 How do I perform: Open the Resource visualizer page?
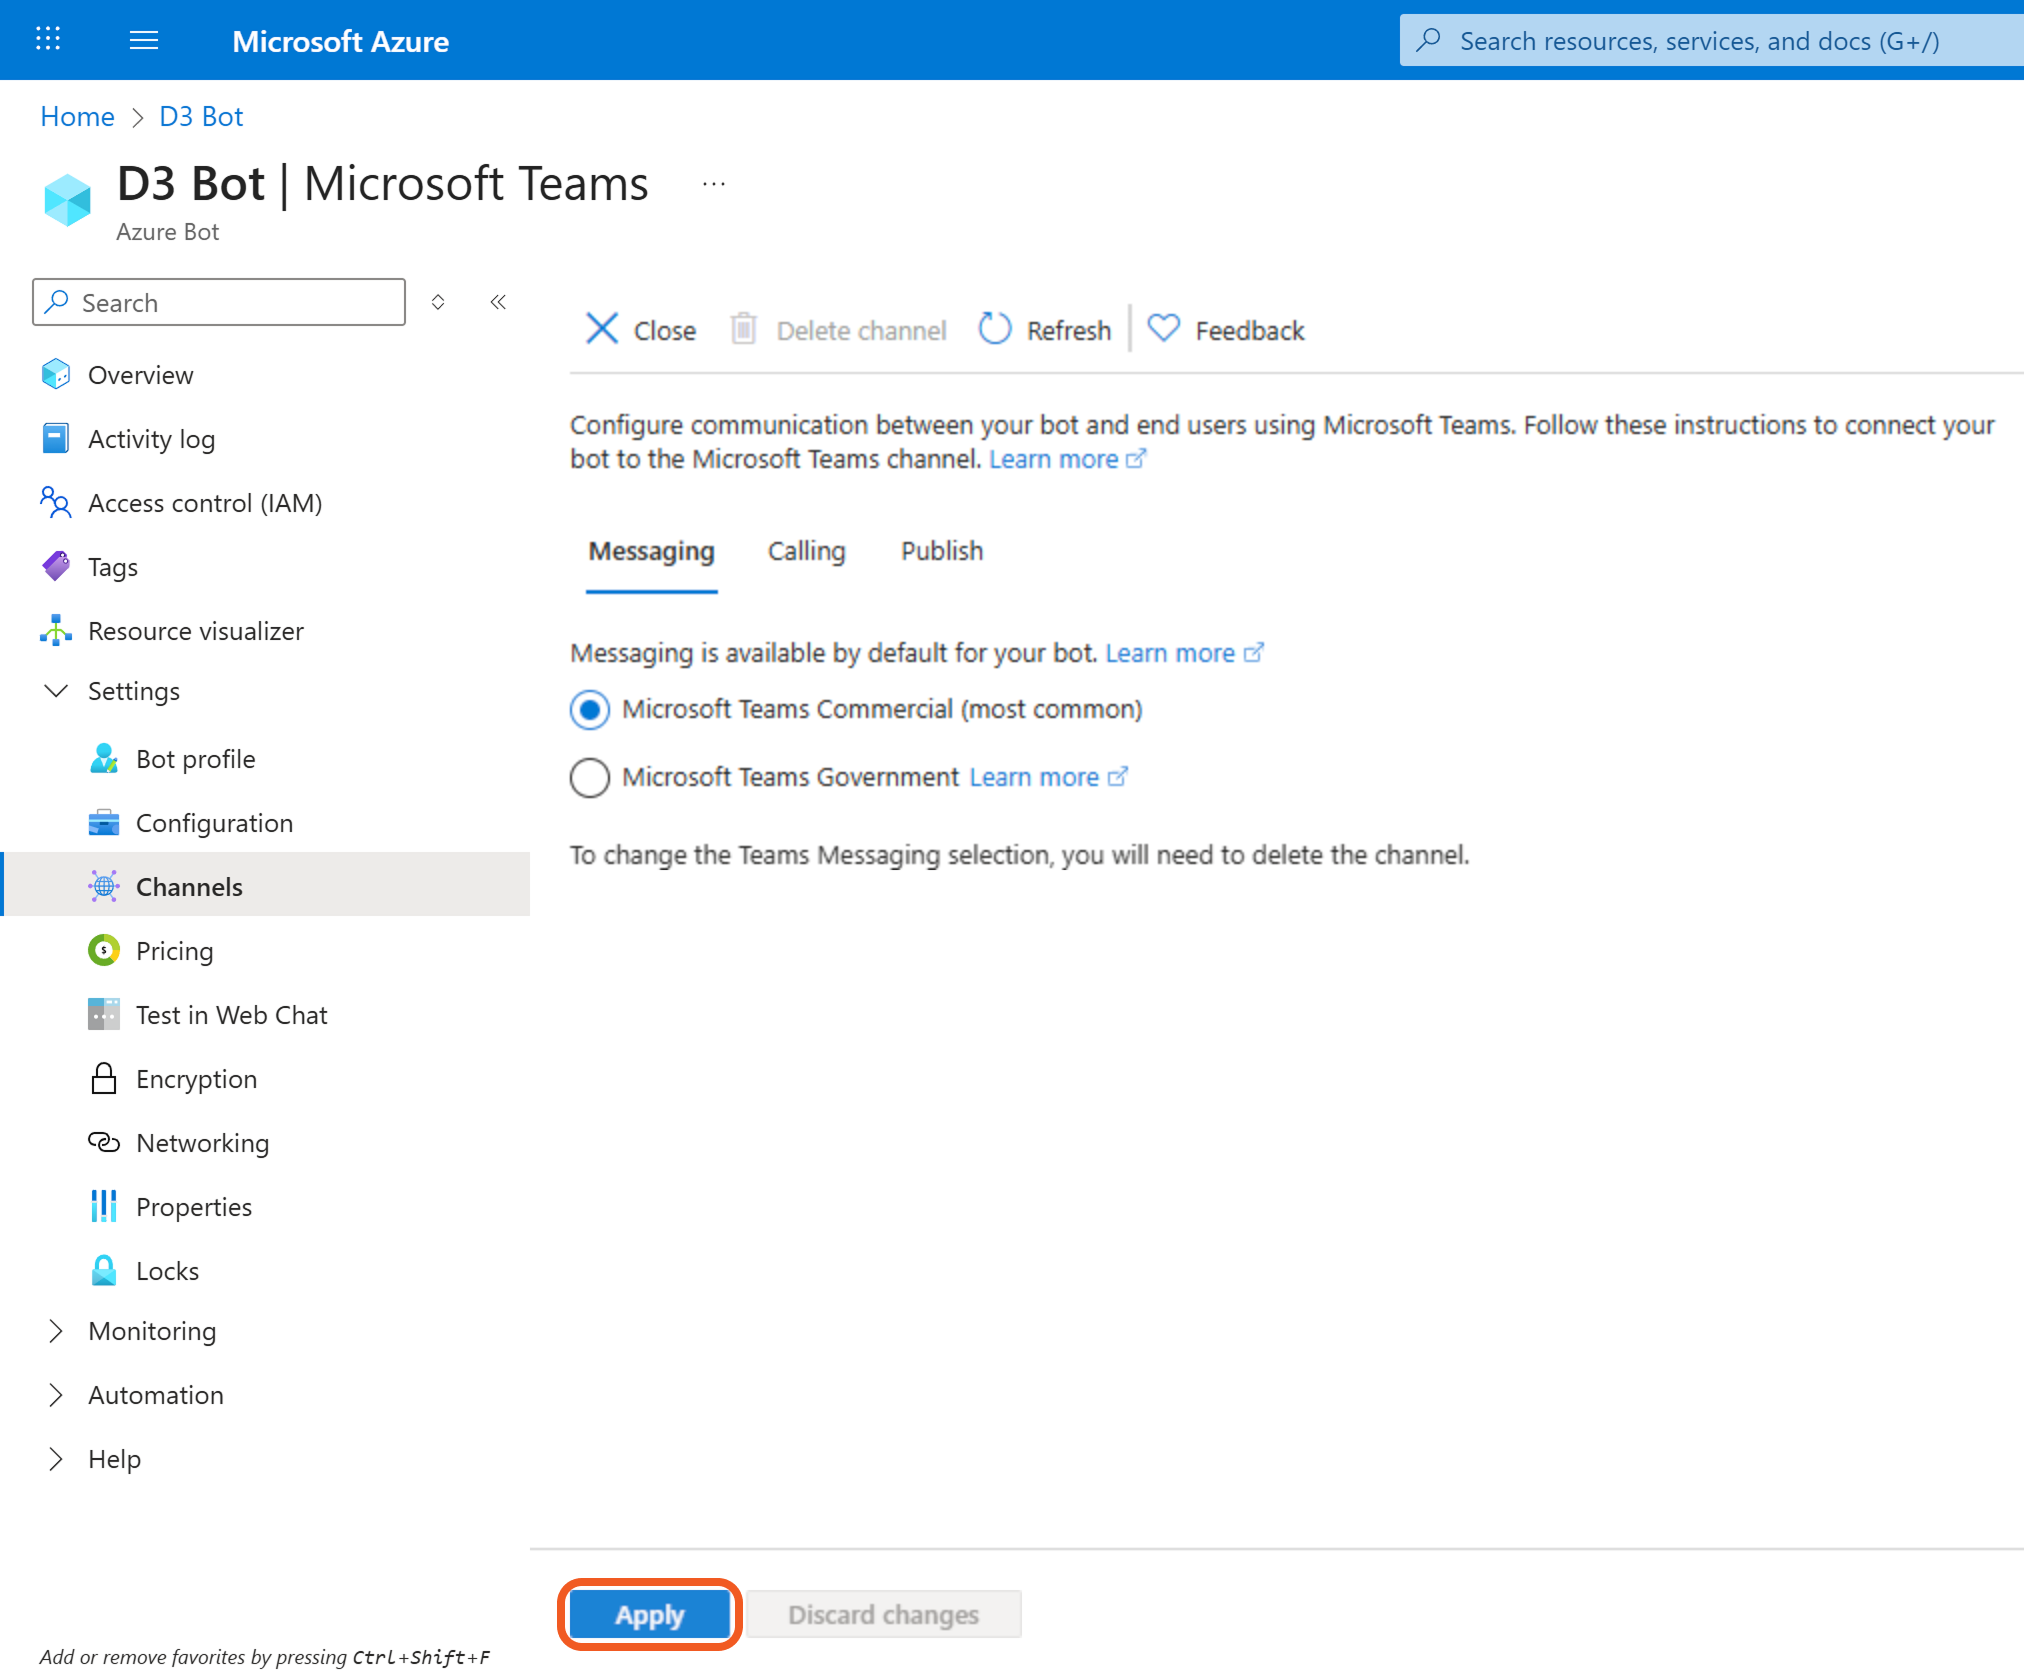point(195,631)
